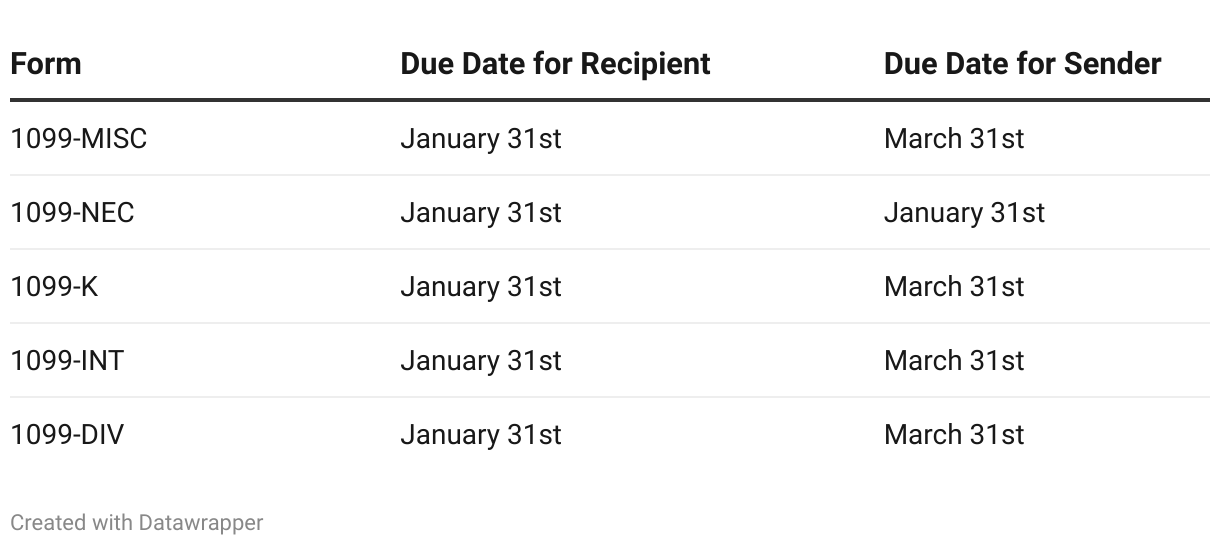
Task: Select the 1099-K form cell
Action: 54,287
